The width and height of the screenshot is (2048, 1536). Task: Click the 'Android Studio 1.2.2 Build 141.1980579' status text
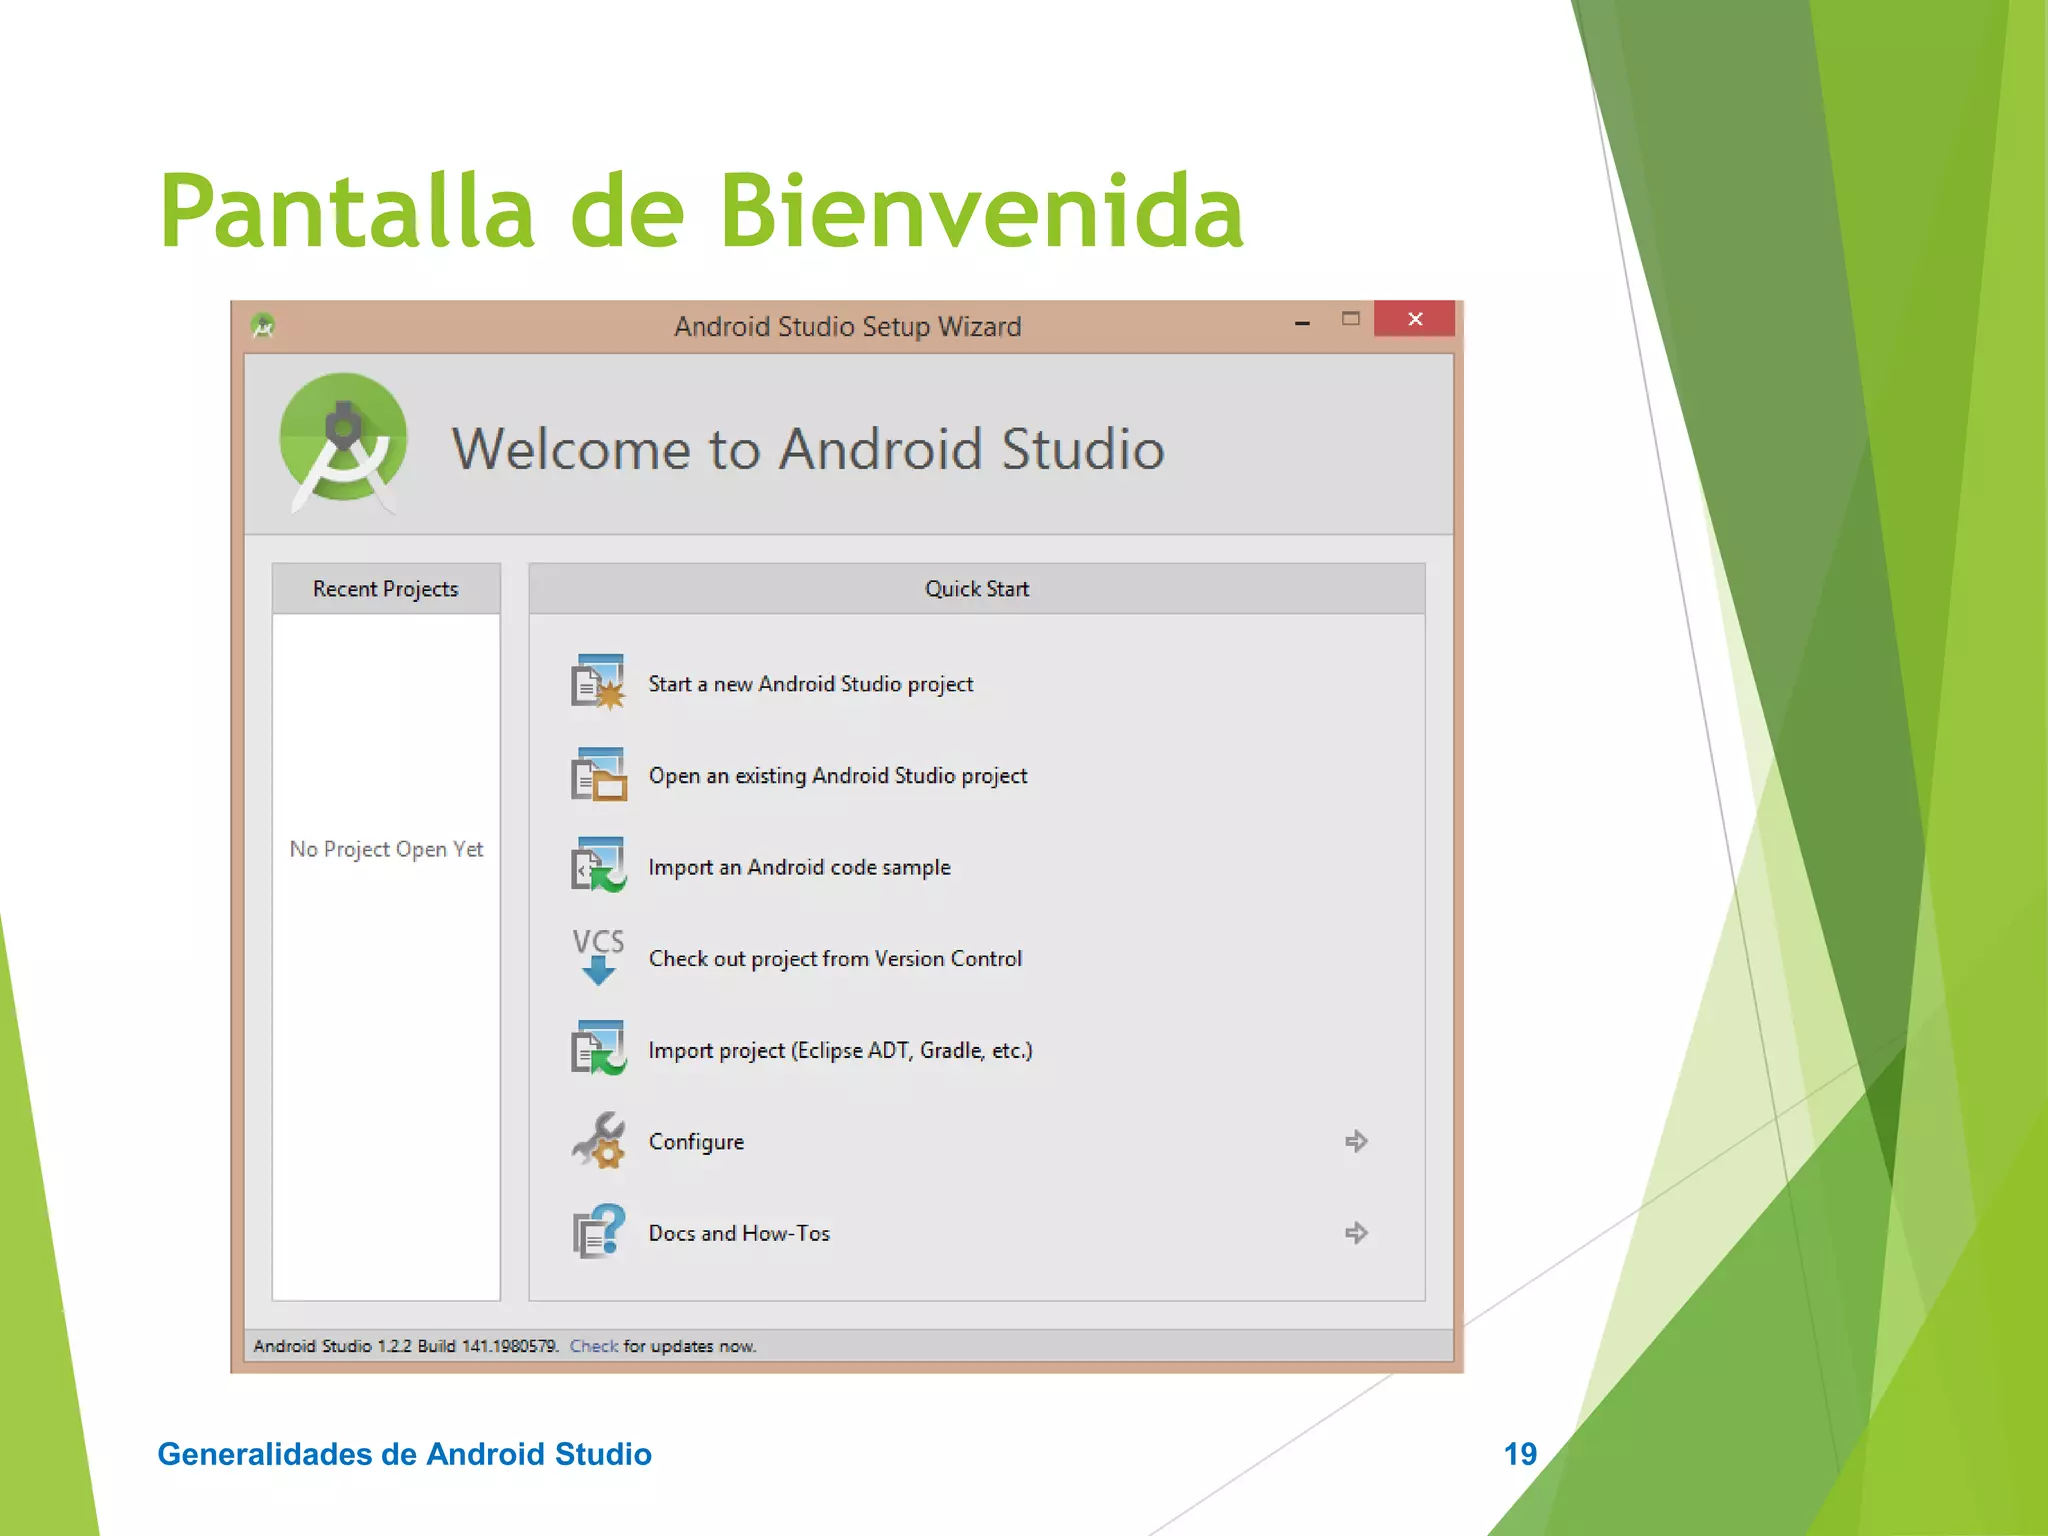click(405, 1346)
